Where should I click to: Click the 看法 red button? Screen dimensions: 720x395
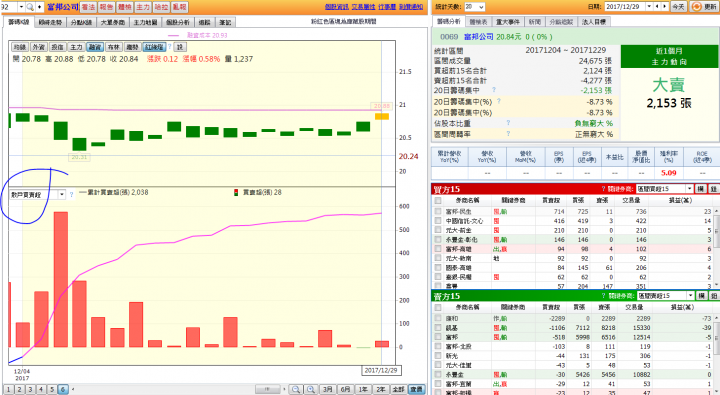[89, 7]
